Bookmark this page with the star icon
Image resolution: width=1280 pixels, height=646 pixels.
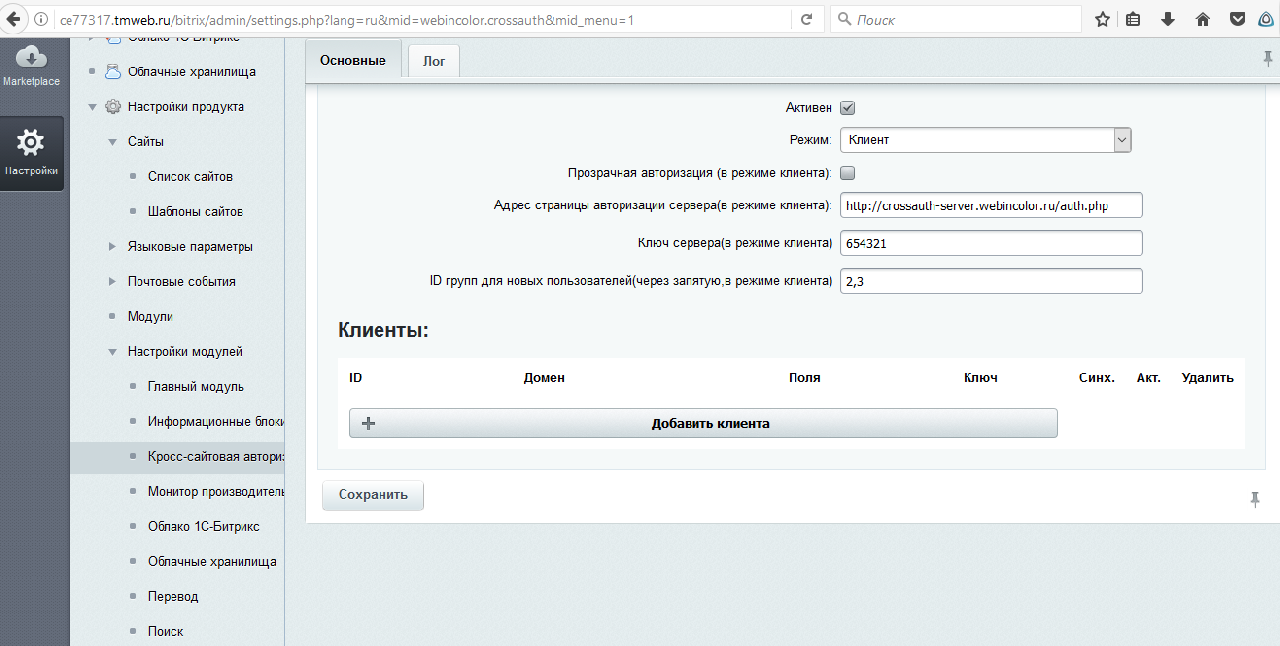pyautogui.click(x=1102, y=19)
